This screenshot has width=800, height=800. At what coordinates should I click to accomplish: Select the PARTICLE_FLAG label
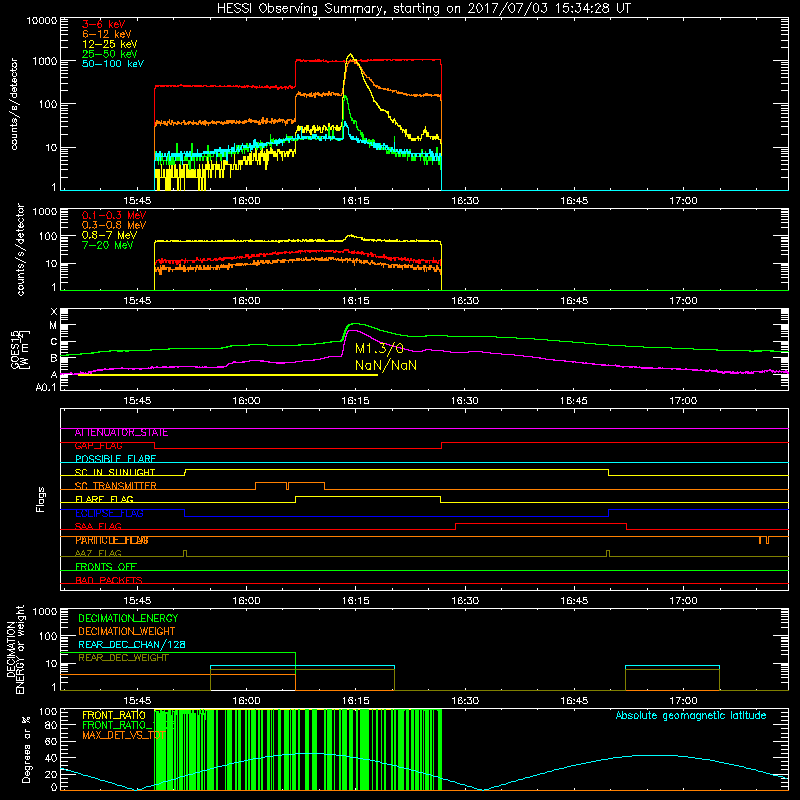[112, 540]
